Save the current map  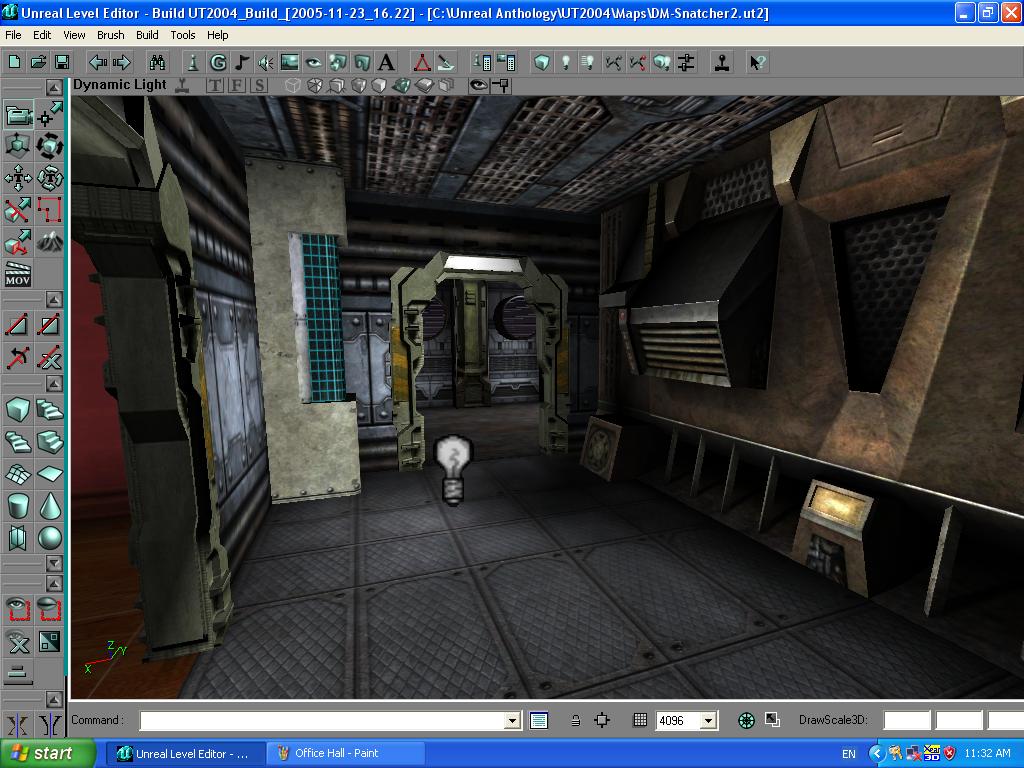click(62, 62)
